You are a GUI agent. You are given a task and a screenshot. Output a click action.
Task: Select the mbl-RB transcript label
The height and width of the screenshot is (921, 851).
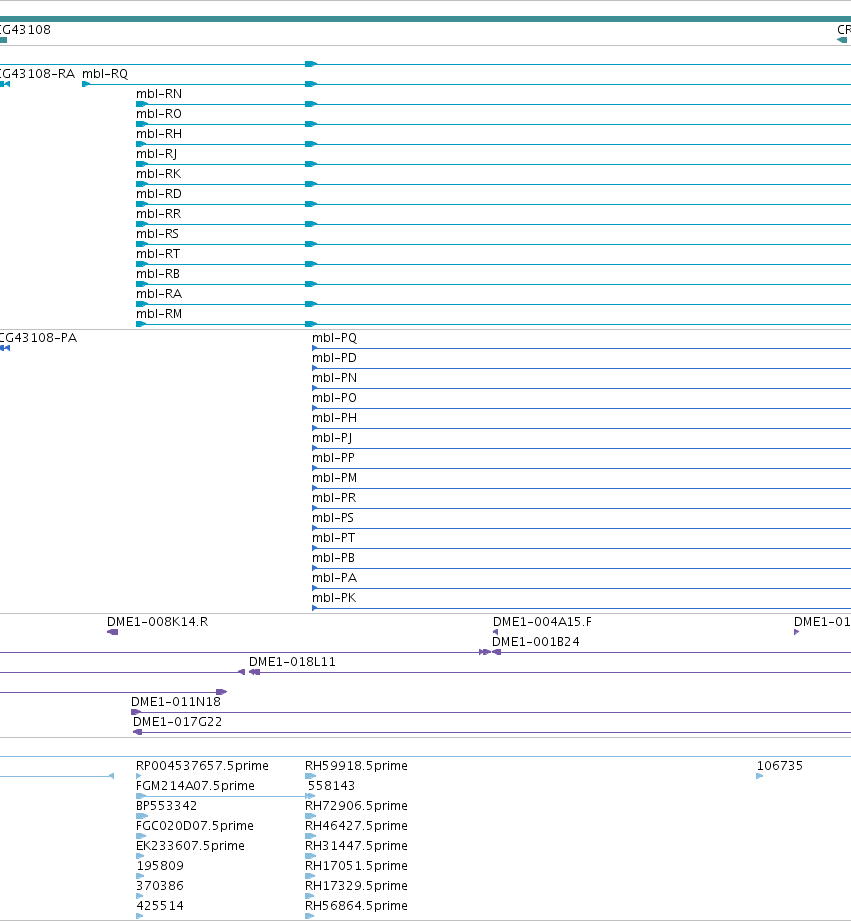pos(158,274)
